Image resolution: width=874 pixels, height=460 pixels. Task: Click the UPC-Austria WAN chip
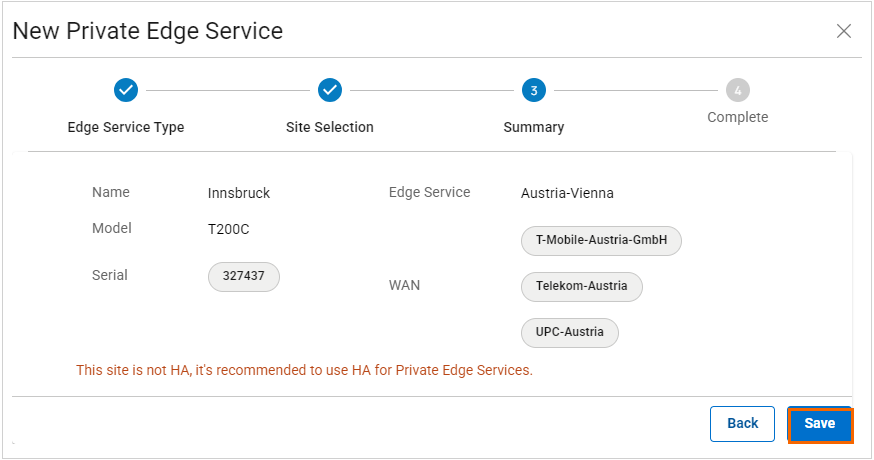coord(570,332)
